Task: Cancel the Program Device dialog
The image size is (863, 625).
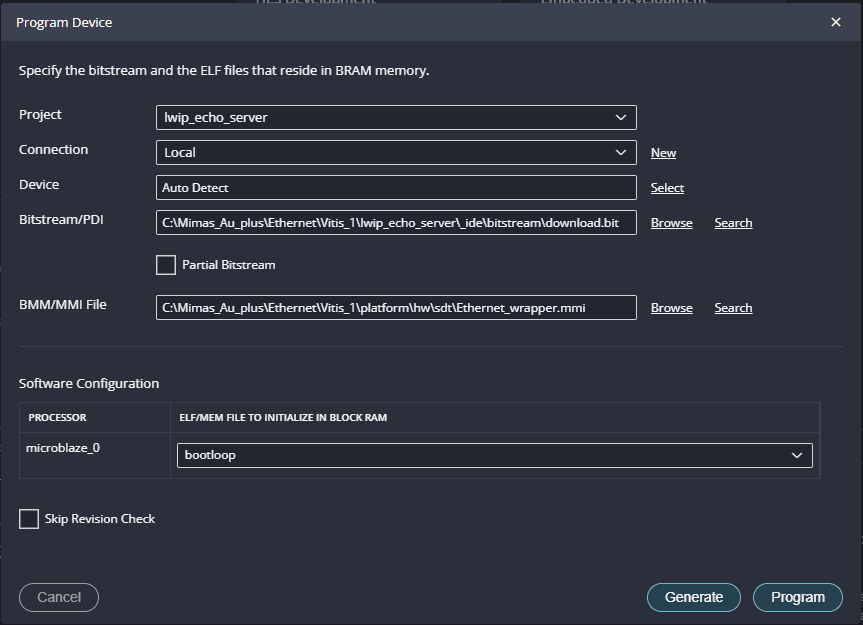Action: point(59,597)
